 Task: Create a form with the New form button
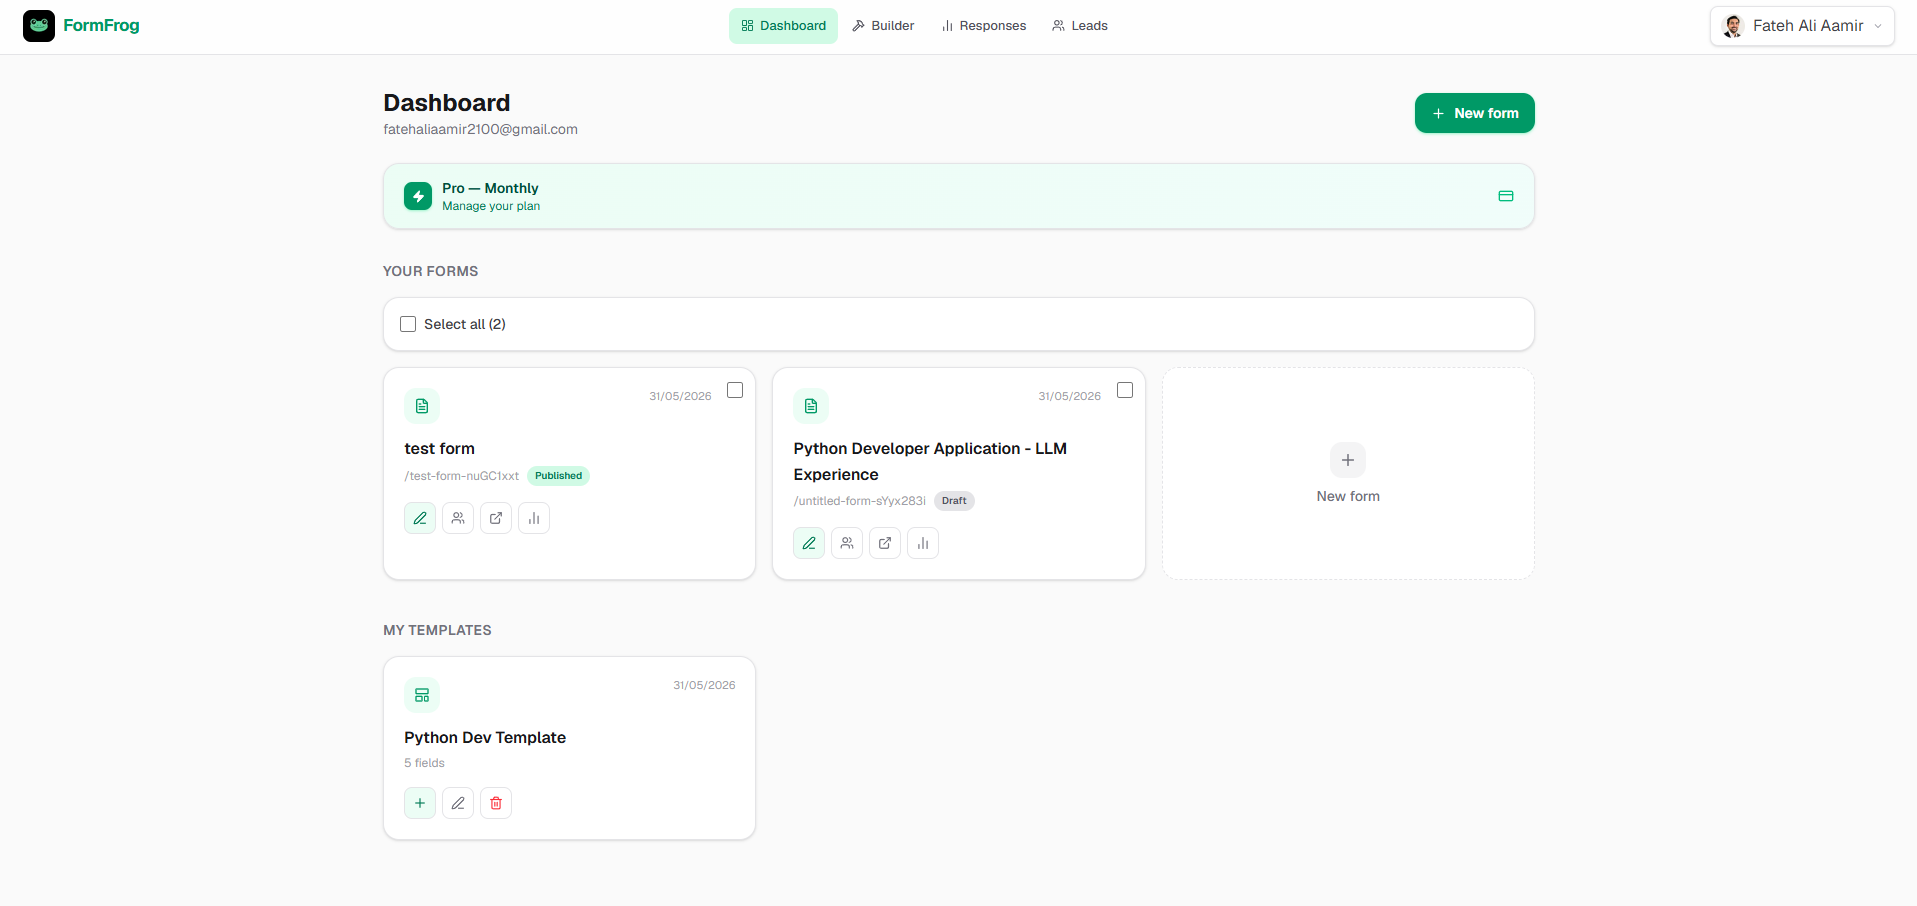(1474, 113)
